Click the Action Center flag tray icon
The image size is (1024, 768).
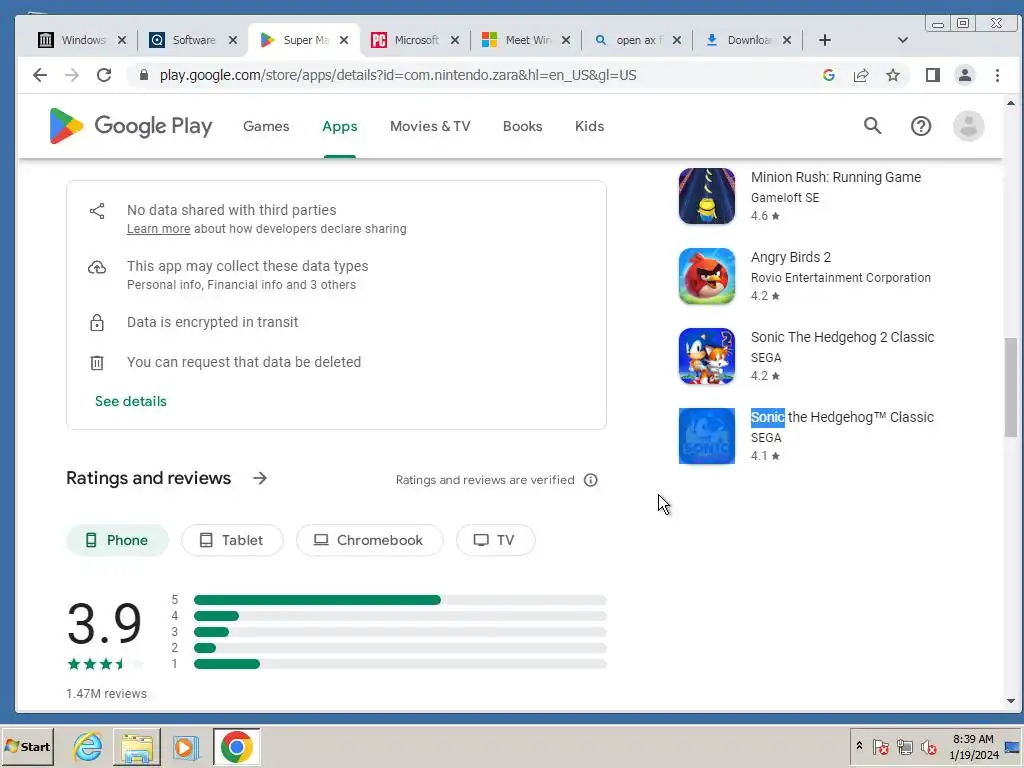(x=880, y=746)
